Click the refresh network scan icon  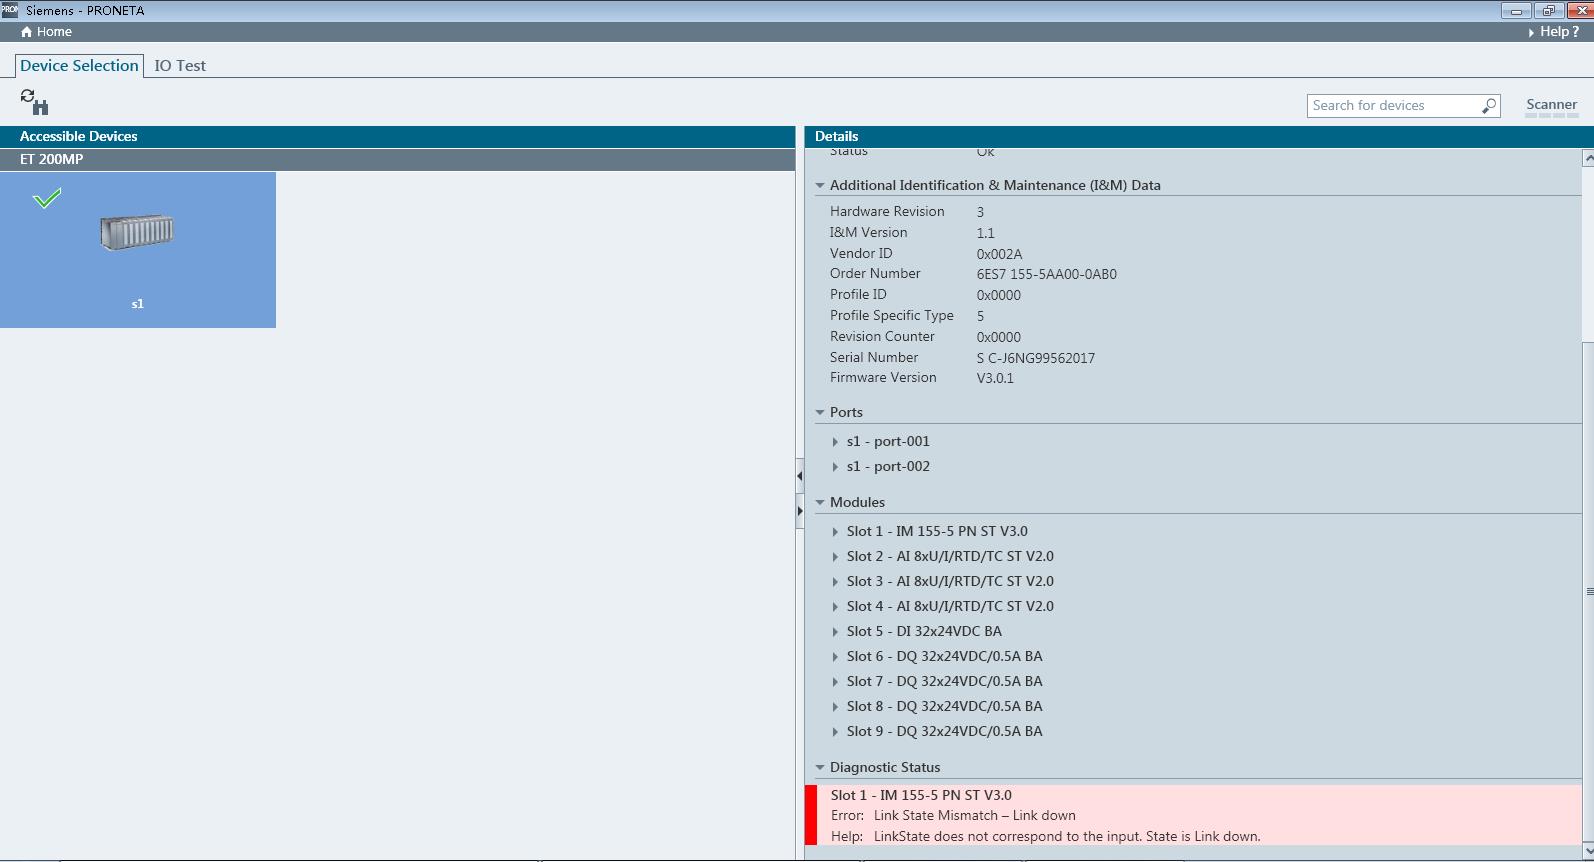coord(34,101)
